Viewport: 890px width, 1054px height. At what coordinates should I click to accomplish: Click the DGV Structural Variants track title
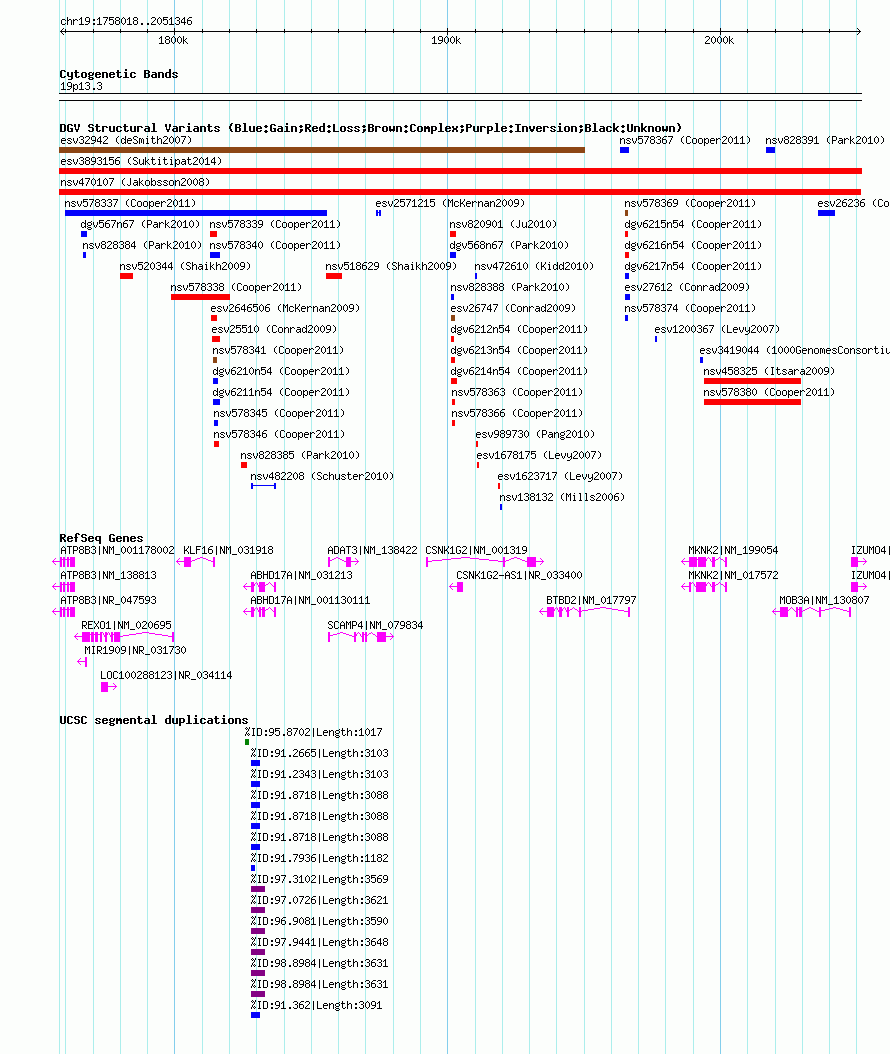[x=370, y=128]
